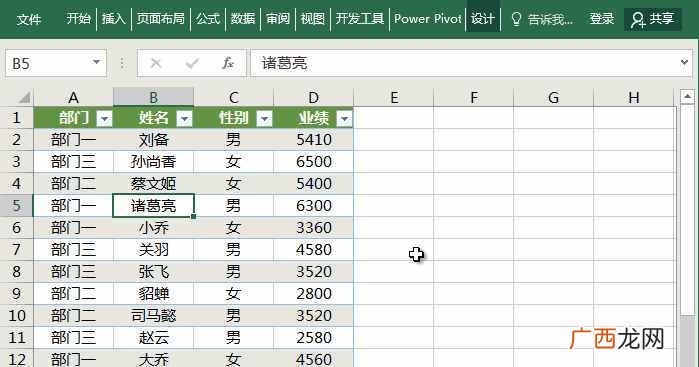Open the 页面布局 ribbon tab
This screenshot has height=367, width=699.
(x=160, y=19)
